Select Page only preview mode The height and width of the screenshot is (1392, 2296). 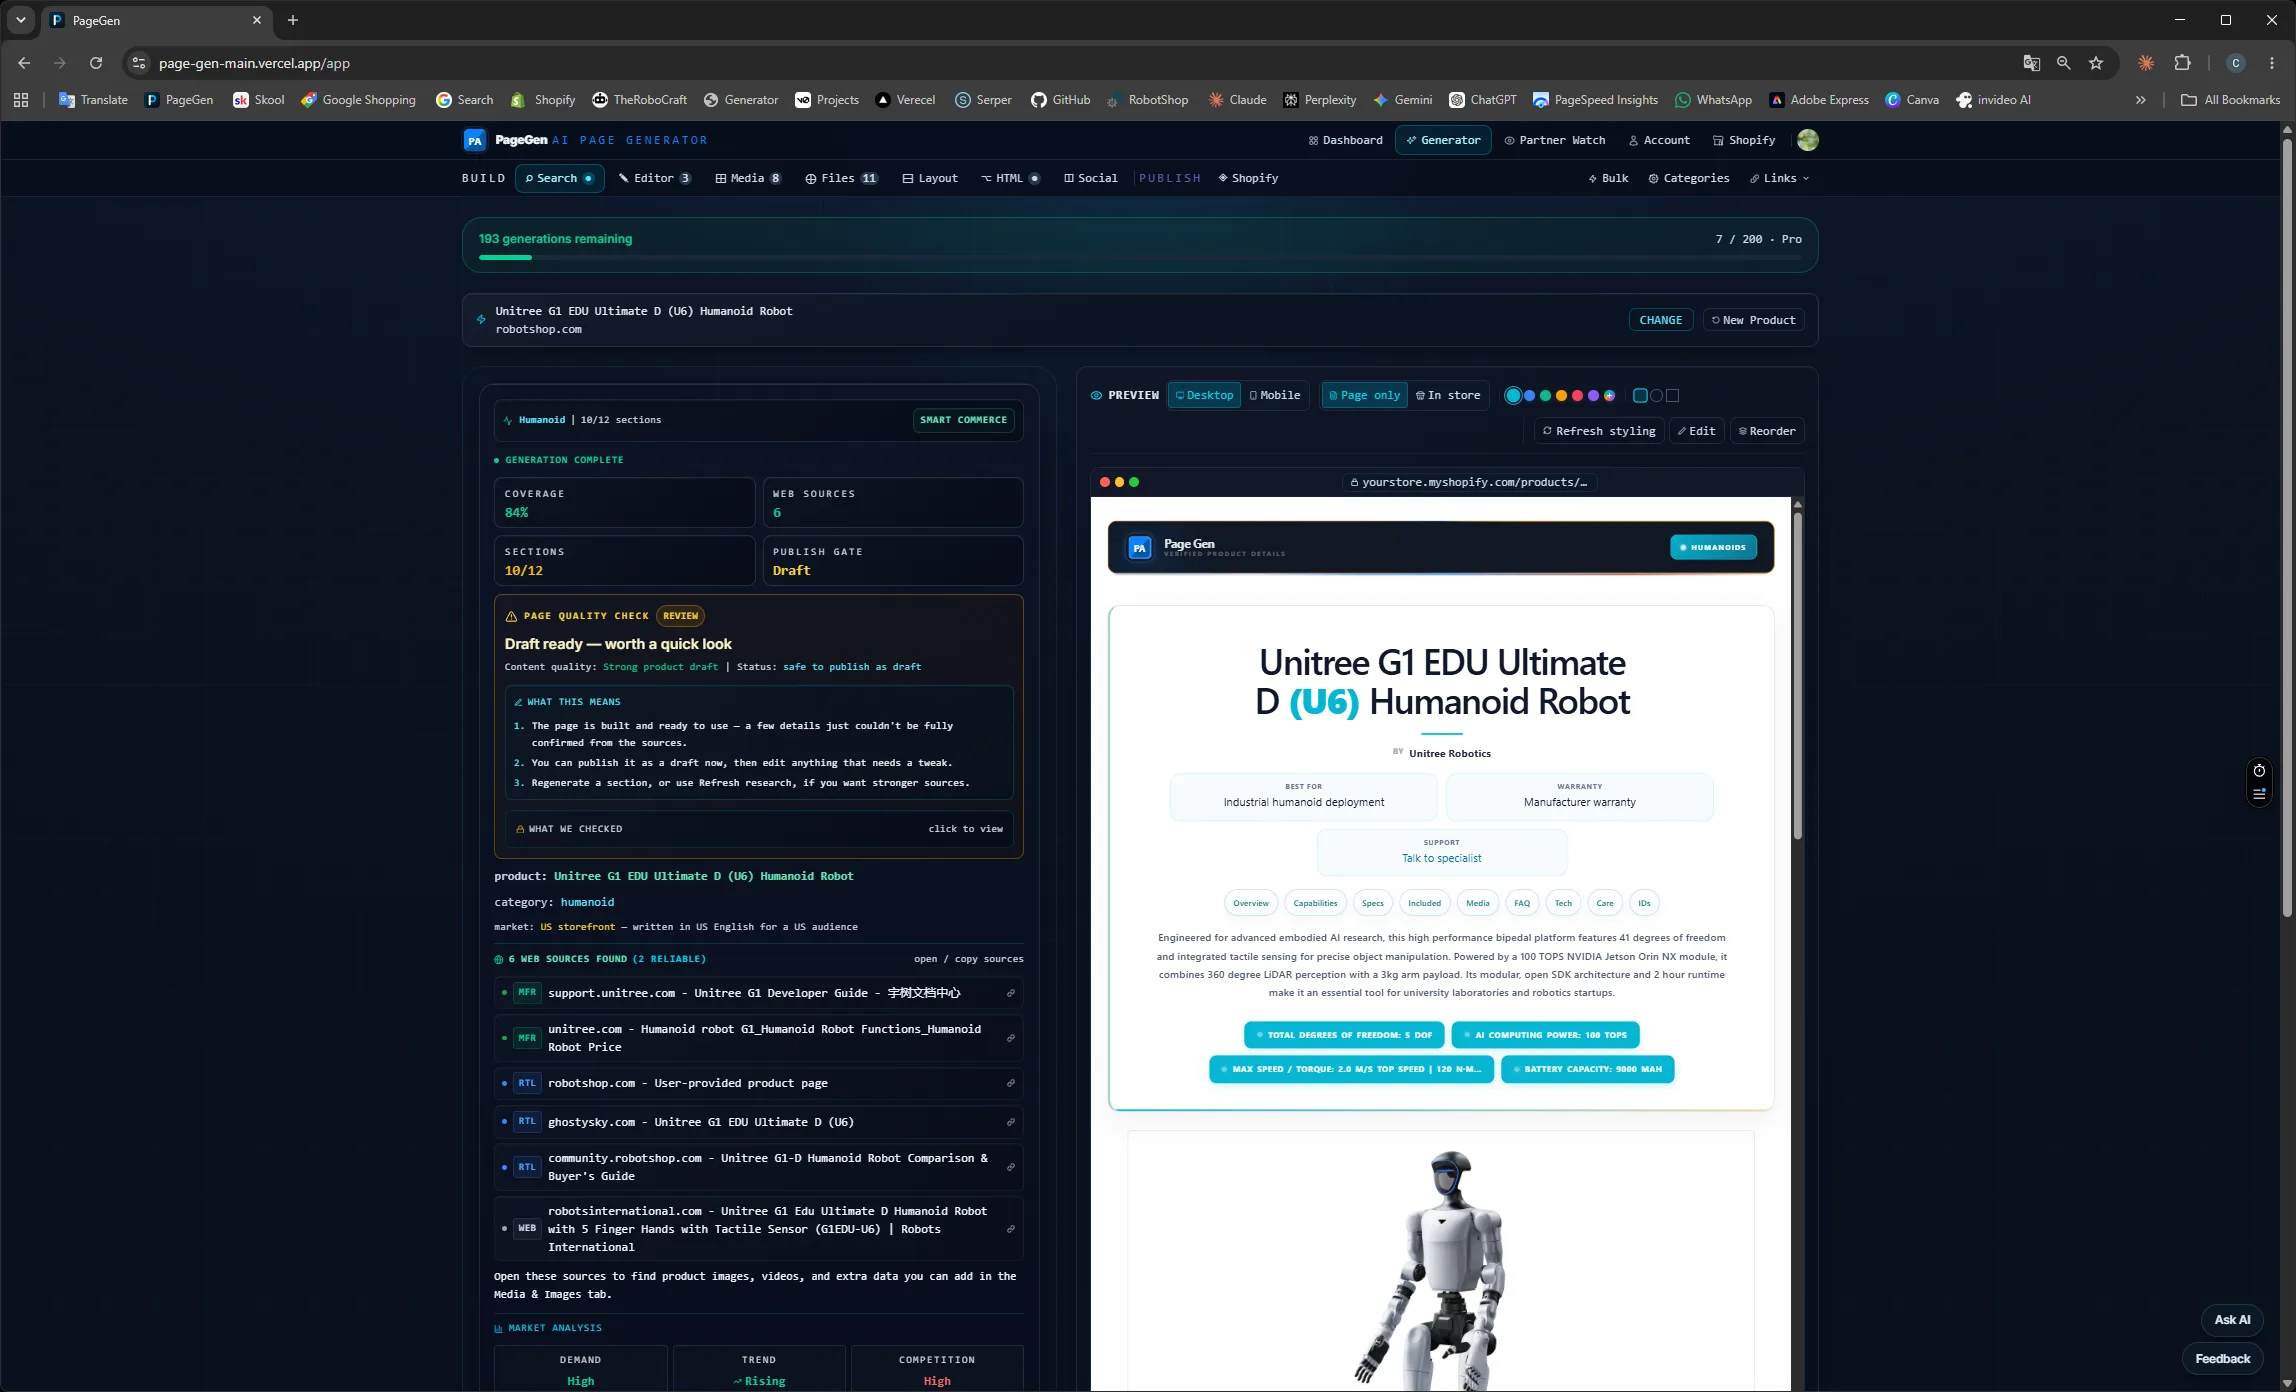tap(1364, 395)
